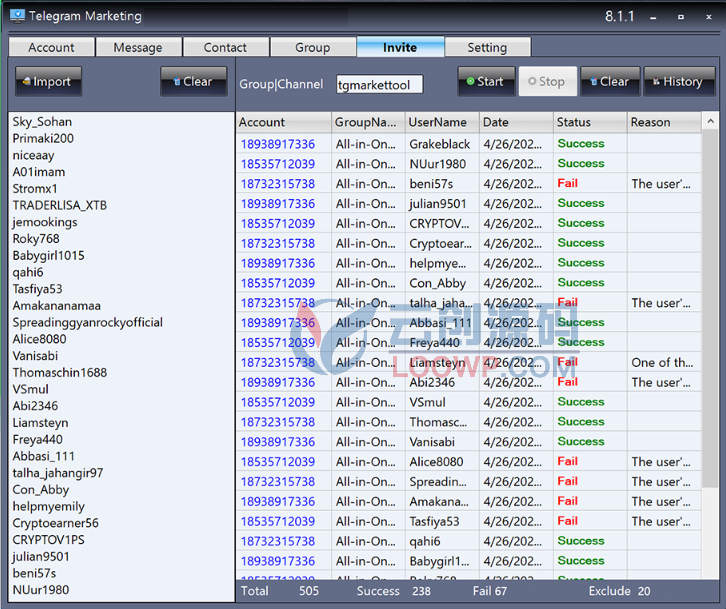Click the Telegram Marketing app icon

[17, 16]
